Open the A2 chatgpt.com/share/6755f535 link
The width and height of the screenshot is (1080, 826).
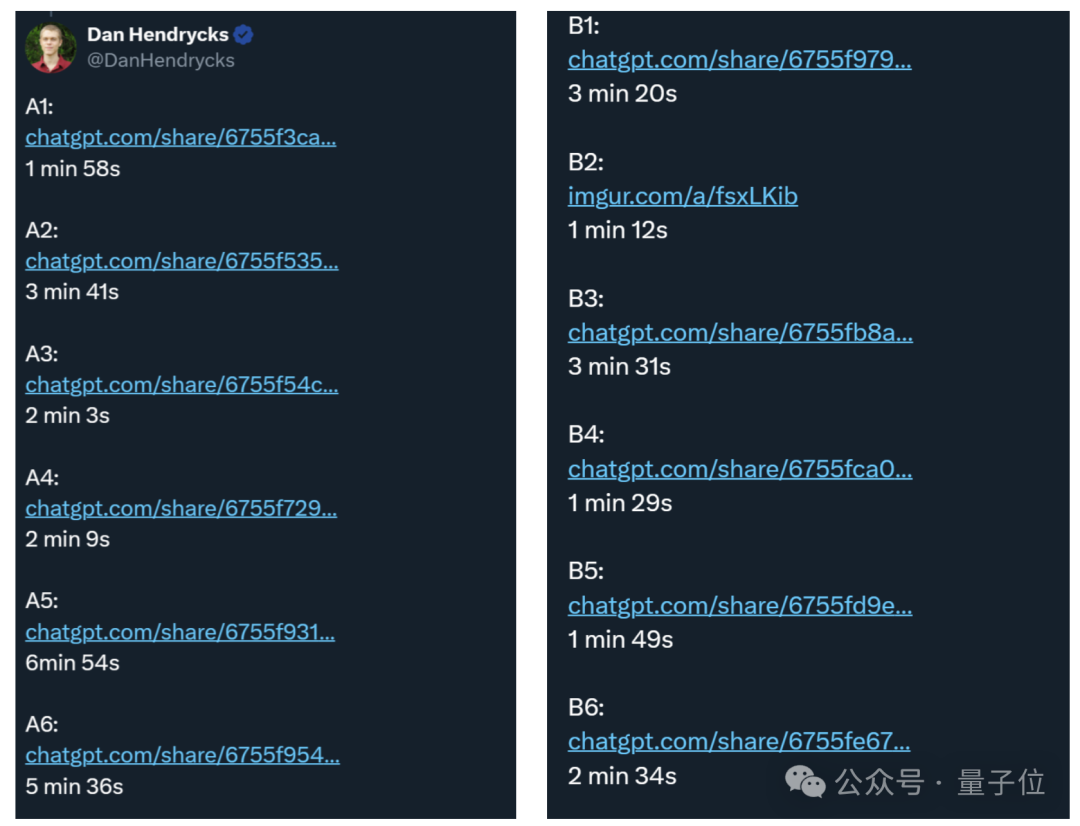180,261
